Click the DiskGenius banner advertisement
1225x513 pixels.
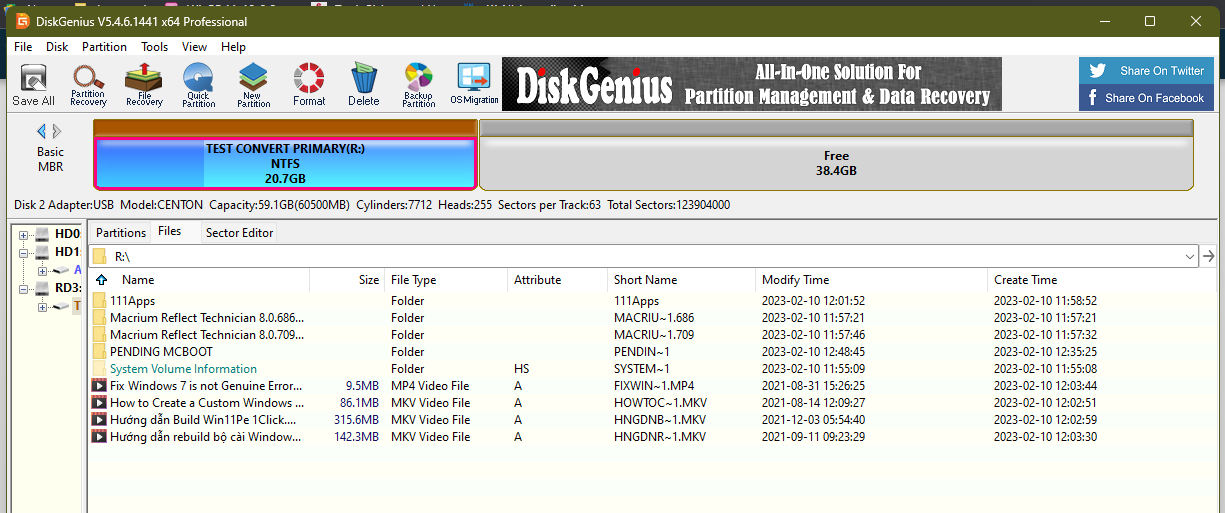tap(751, 84)
